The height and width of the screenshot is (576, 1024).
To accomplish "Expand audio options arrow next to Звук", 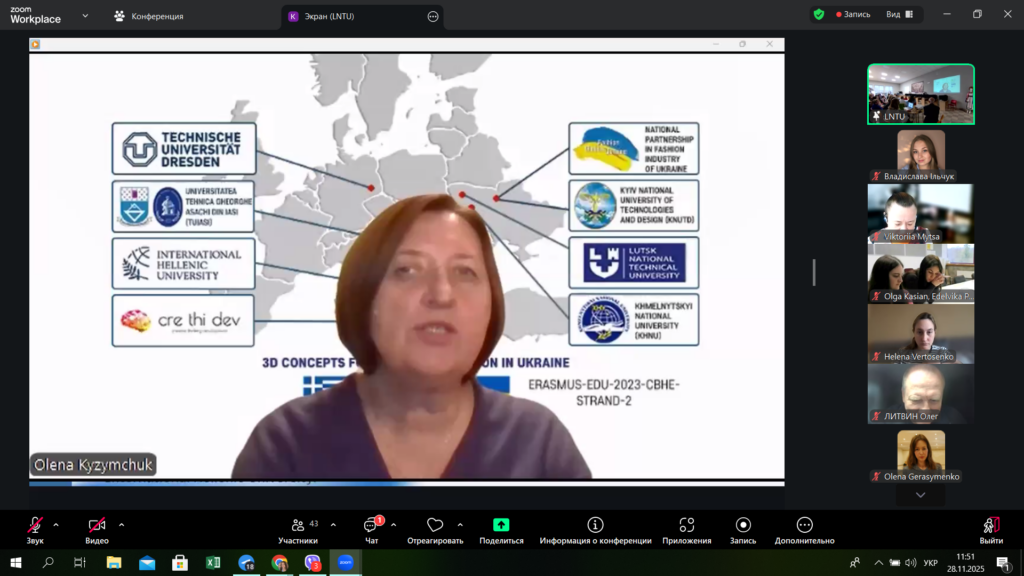I will (x=56, y=524).
